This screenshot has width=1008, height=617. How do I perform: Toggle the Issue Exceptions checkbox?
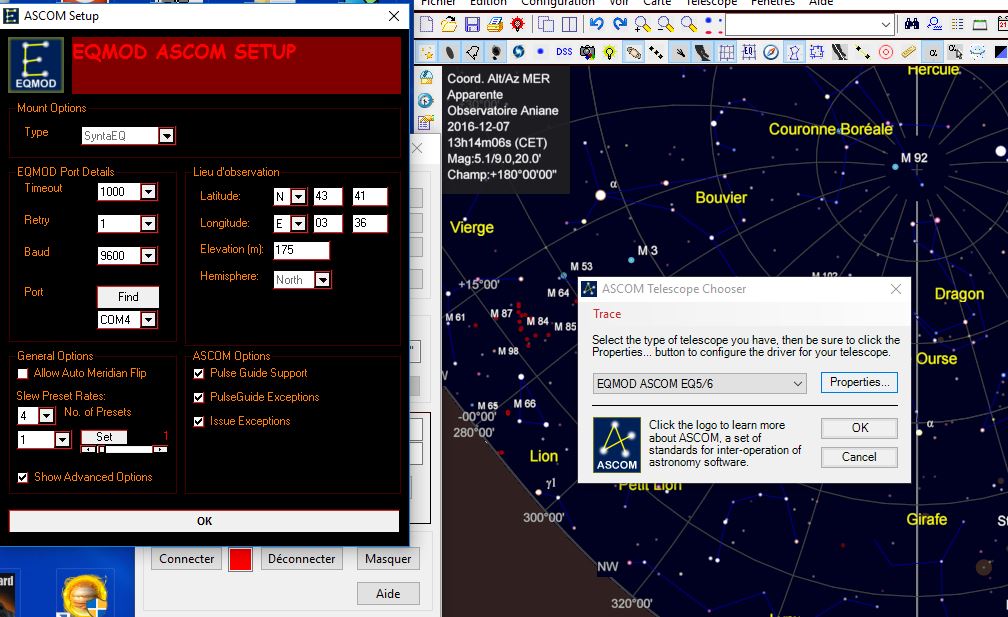point(199,422)
